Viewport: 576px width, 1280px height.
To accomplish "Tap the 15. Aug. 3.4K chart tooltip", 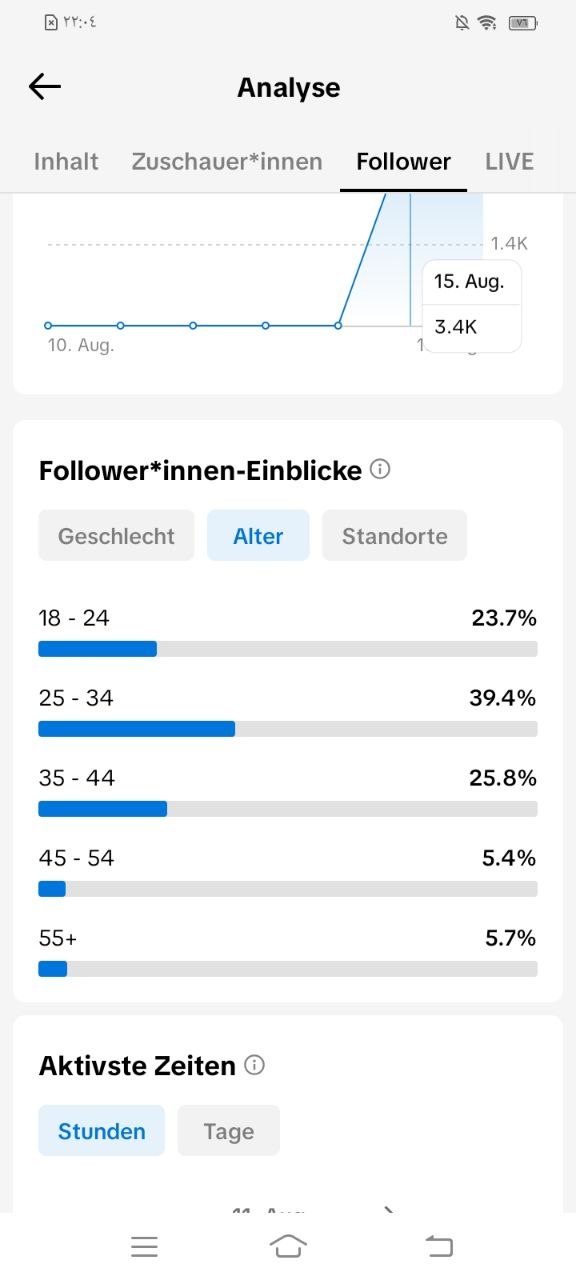I will click(x=472, y=305).
